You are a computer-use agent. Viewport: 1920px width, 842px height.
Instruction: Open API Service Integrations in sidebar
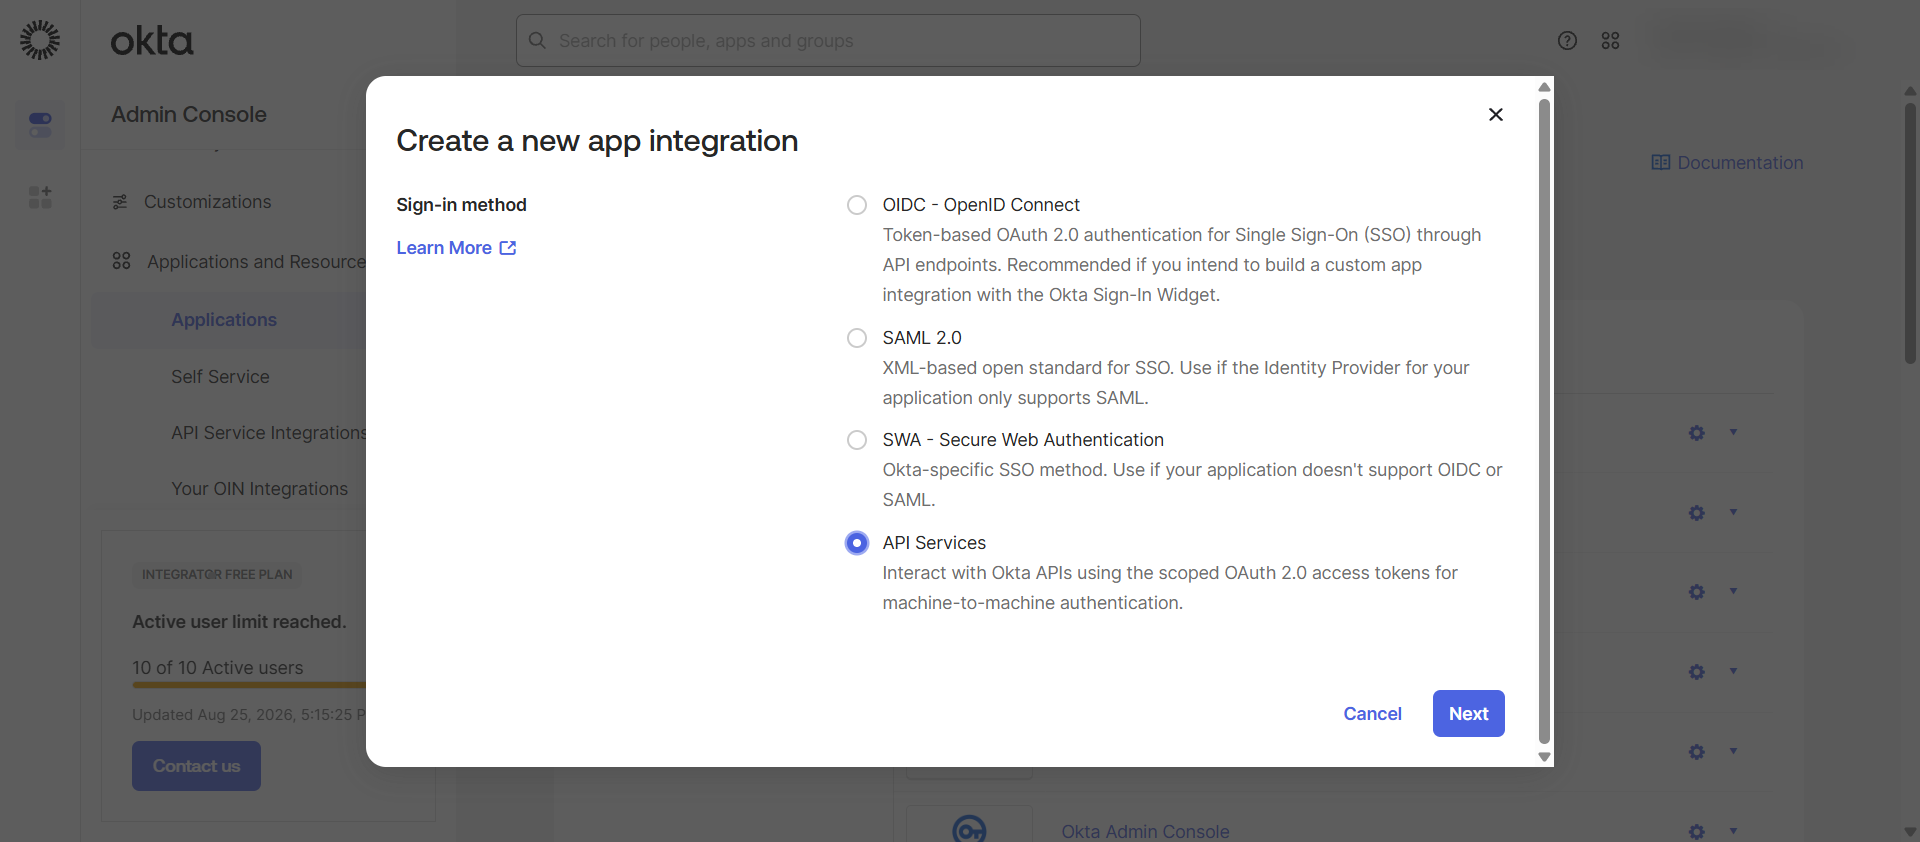pyautogui.click(x=269, y=433)
